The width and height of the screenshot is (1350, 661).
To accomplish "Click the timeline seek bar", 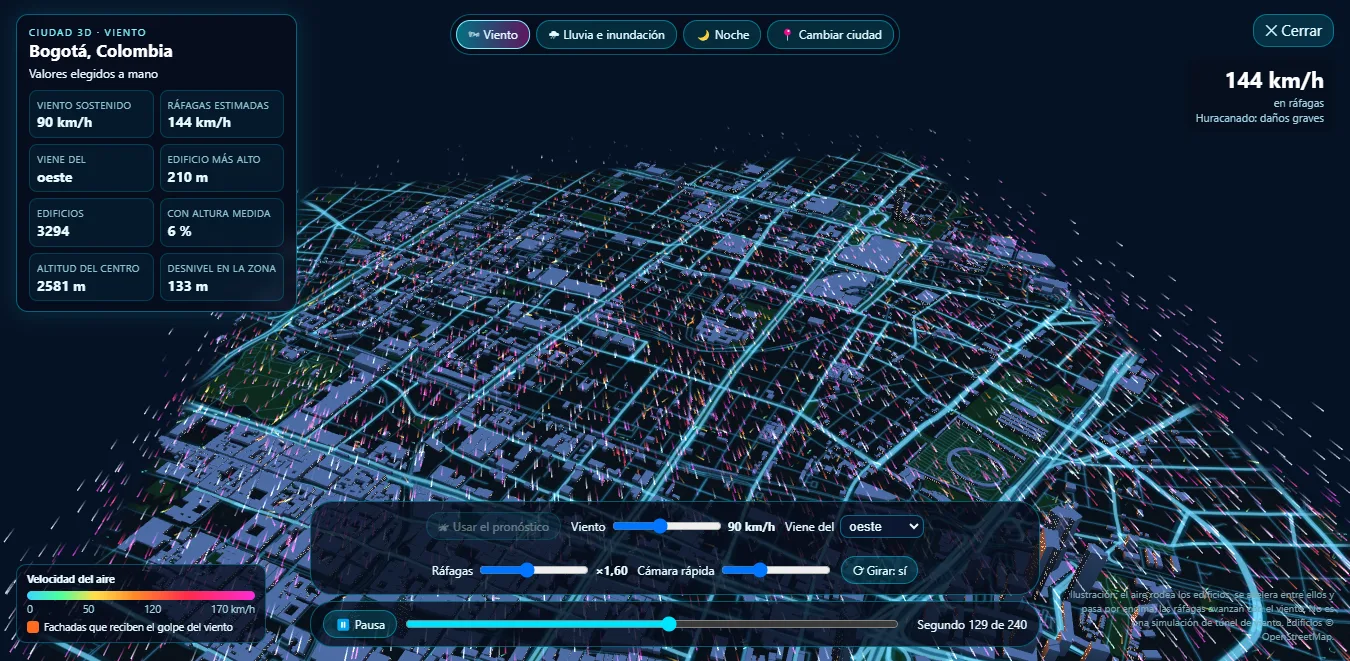I will (652, 625).
